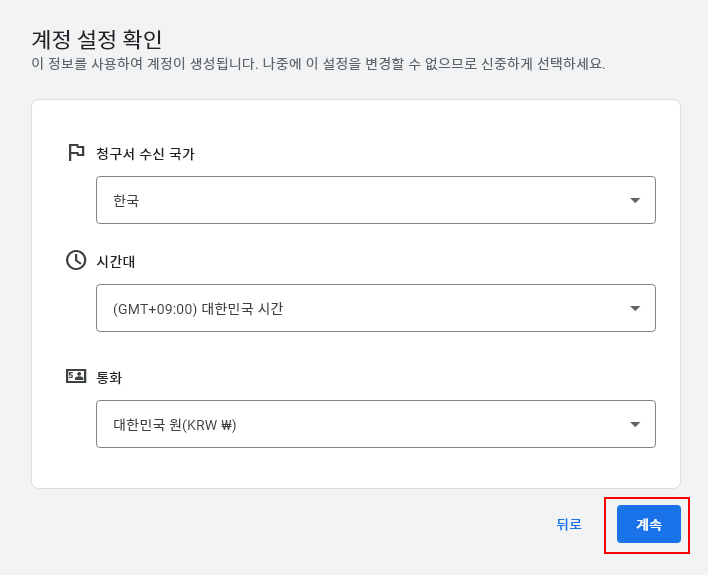This screenshot has width=708, height=575.
Task: Select the 한국 value in the country field
Action: click(x=126, y=201)
